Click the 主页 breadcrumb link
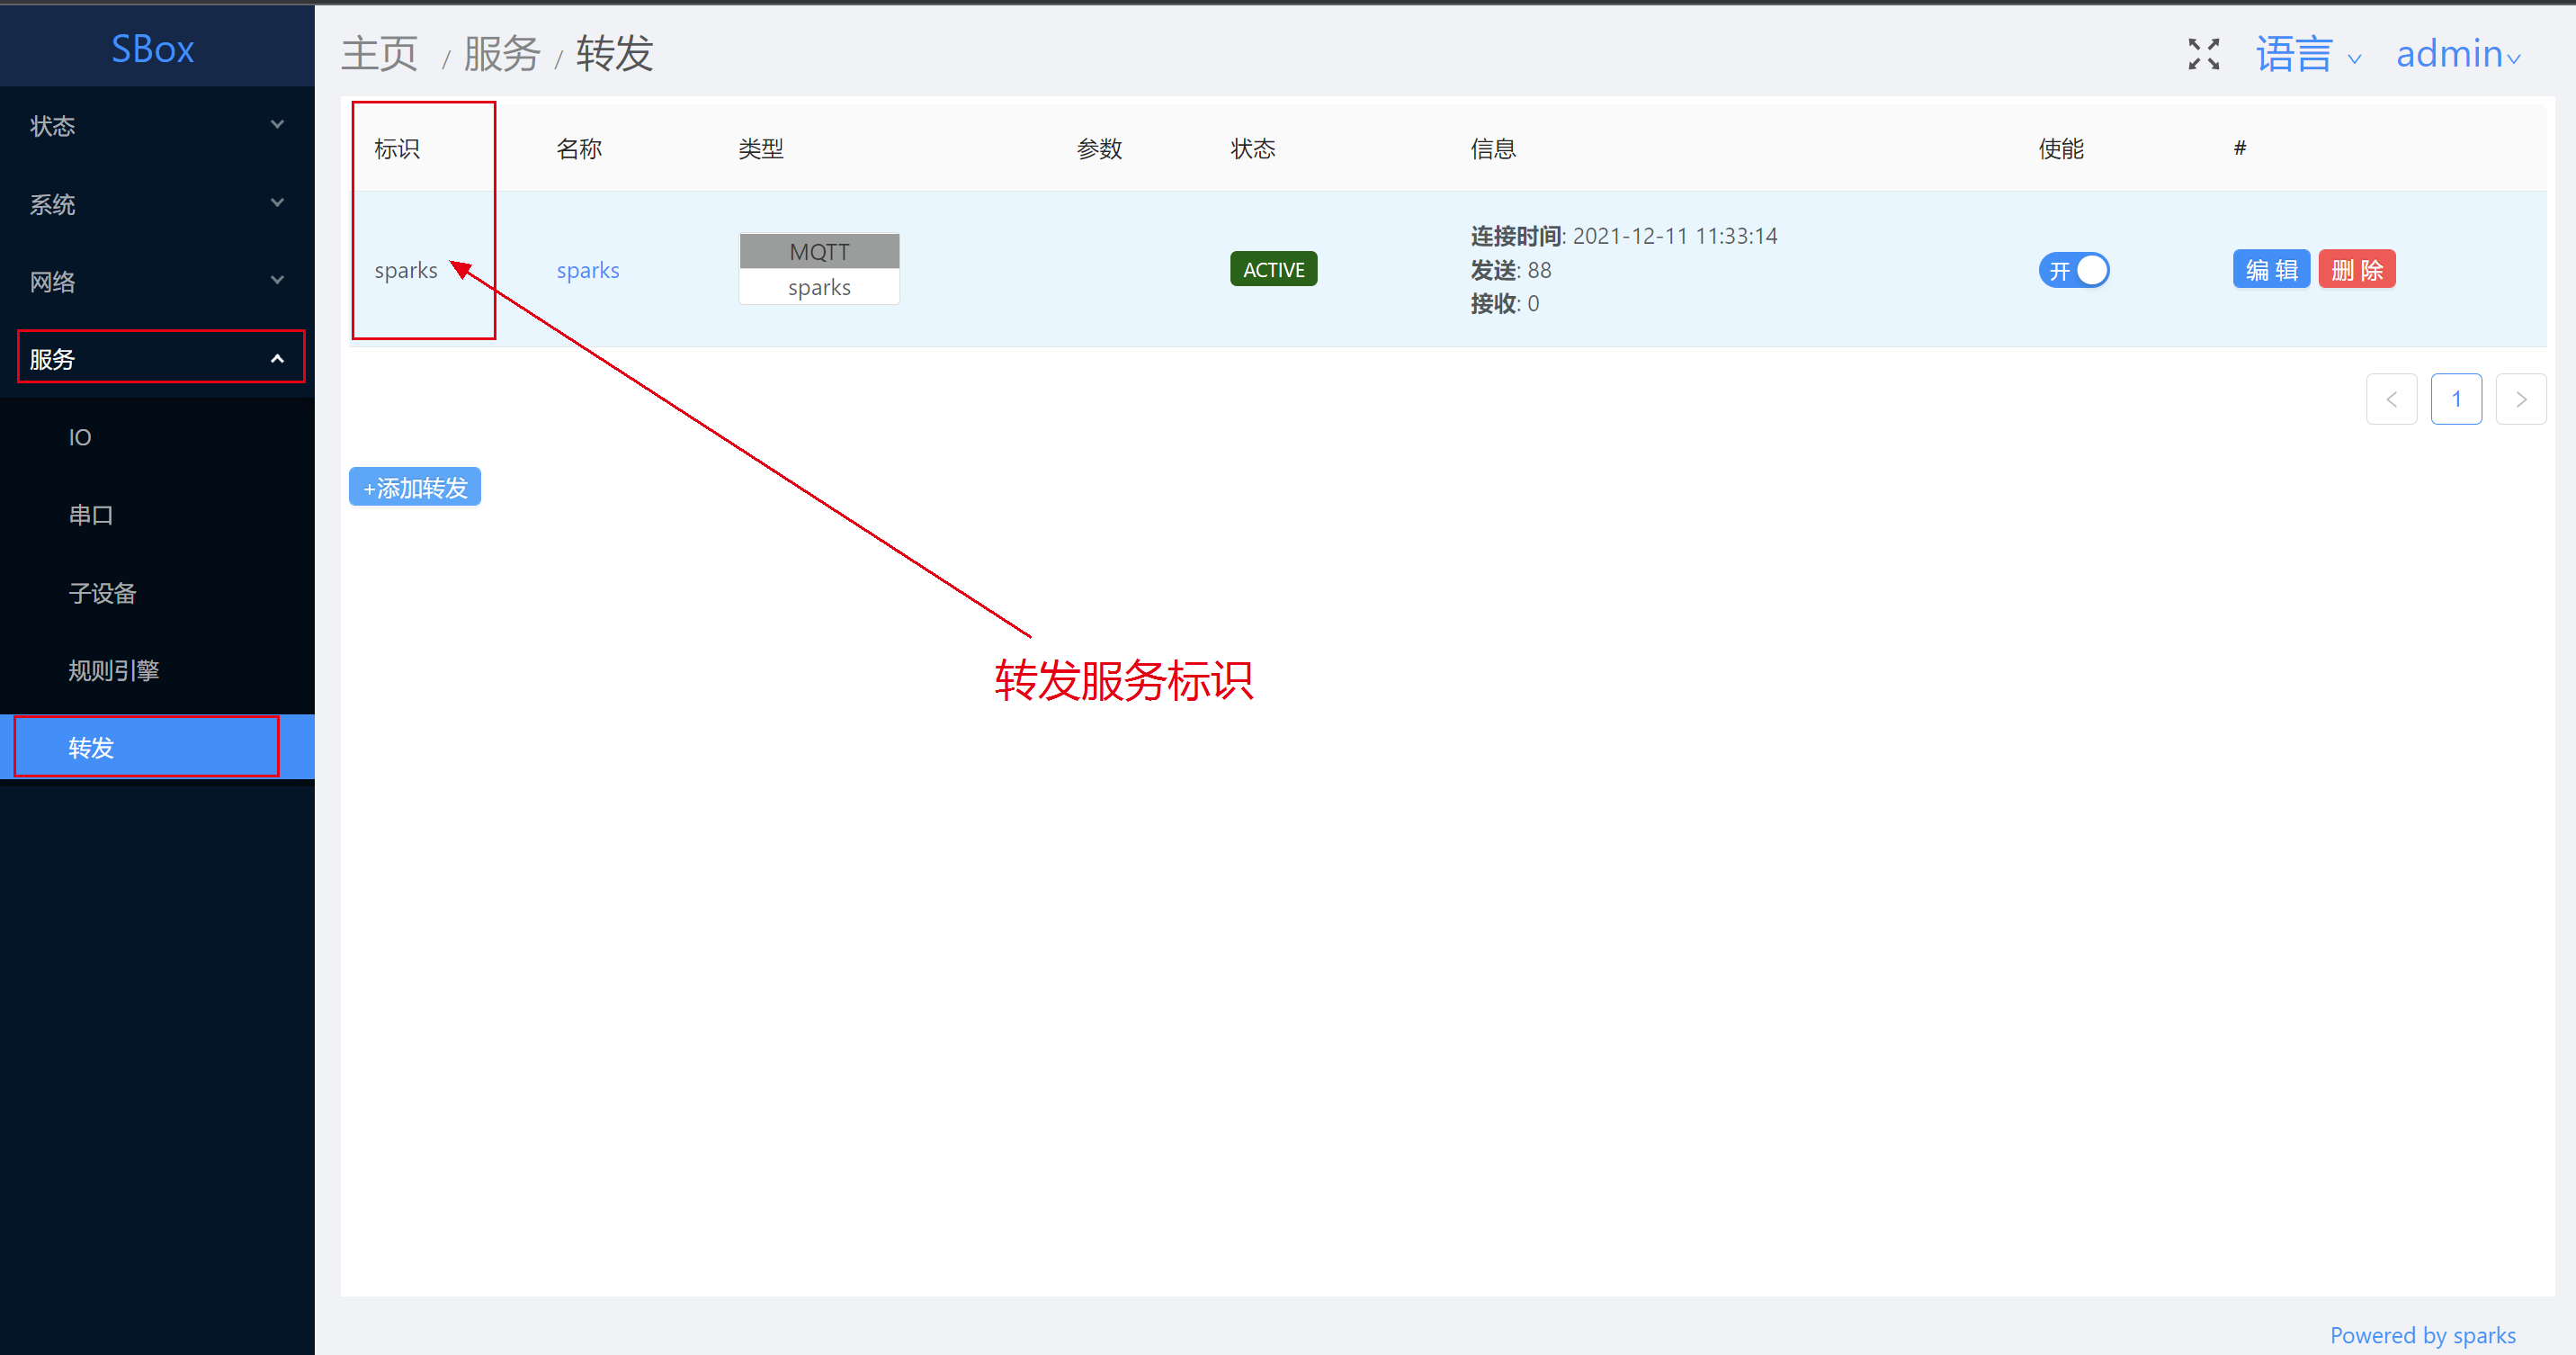Viewport: 2576px width, 1355px height. tap(379, 54)
